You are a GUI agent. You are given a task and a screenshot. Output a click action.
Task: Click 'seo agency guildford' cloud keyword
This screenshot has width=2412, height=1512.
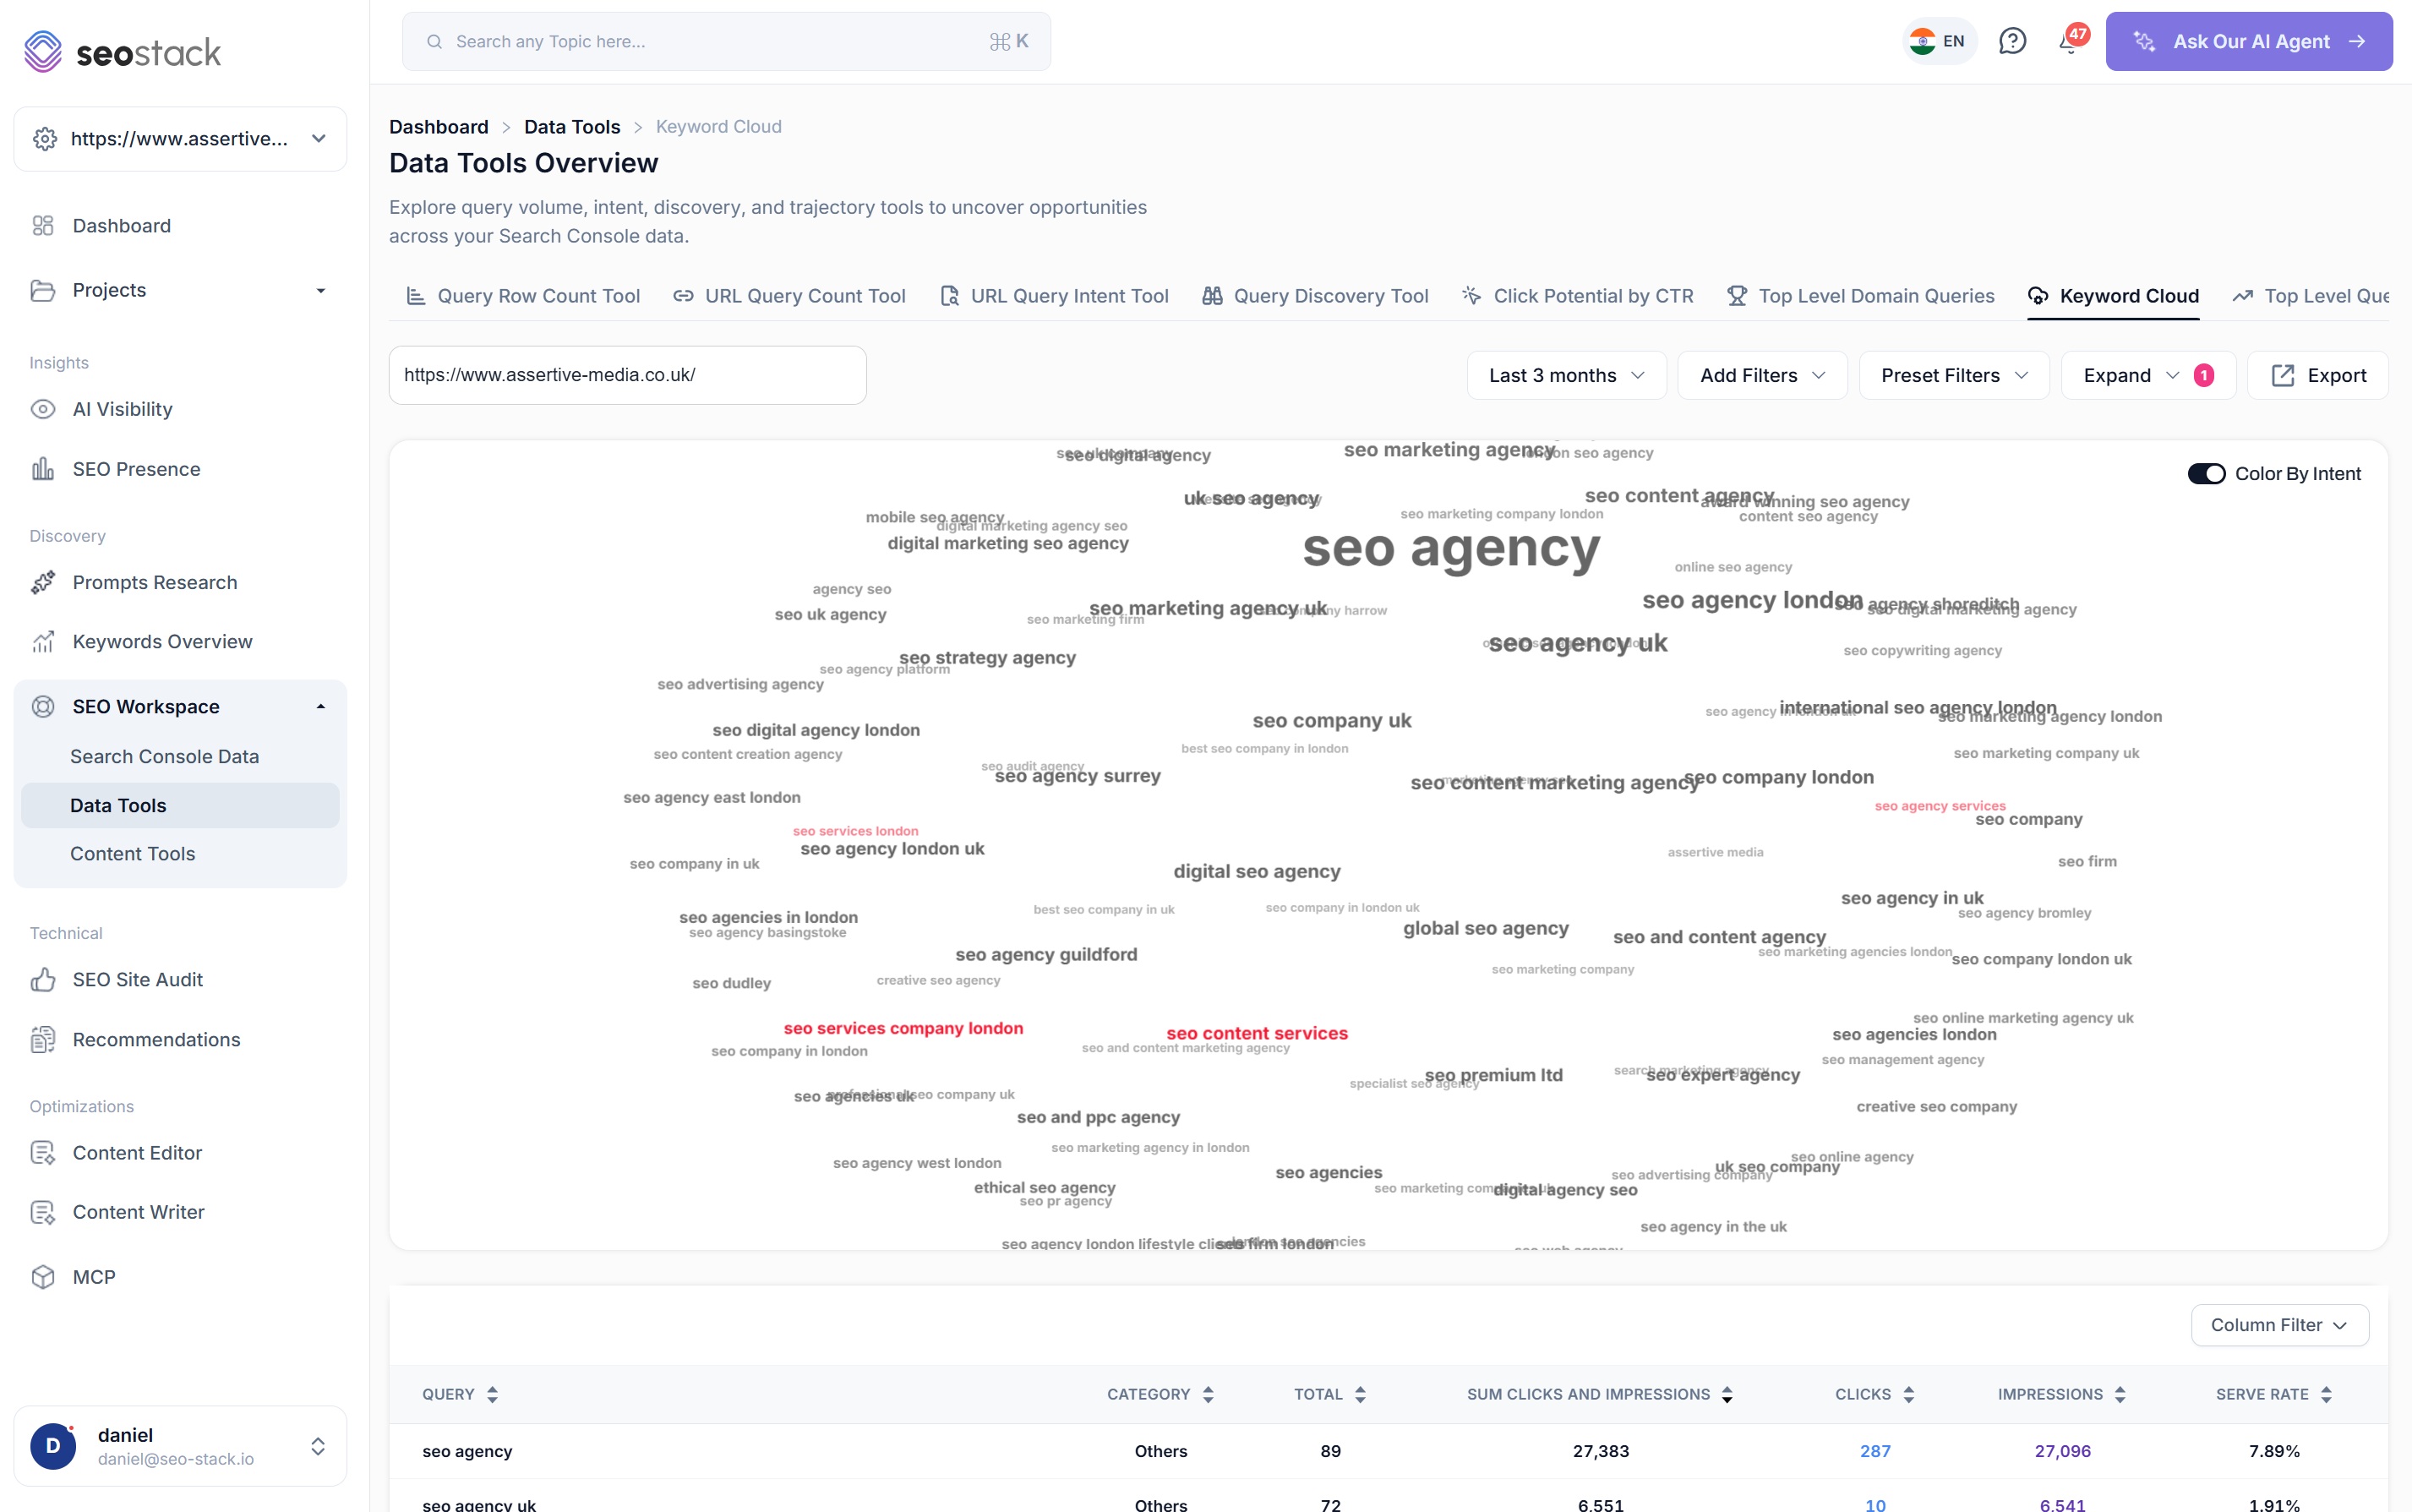[1046, 954]
